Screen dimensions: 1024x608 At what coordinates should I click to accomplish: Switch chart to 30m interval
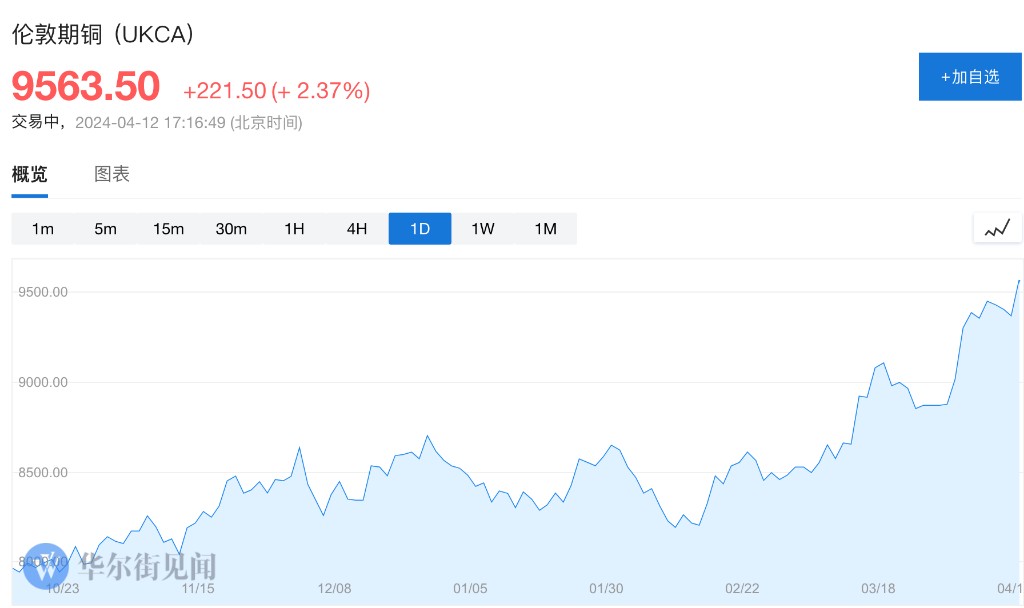pos(231,229)
